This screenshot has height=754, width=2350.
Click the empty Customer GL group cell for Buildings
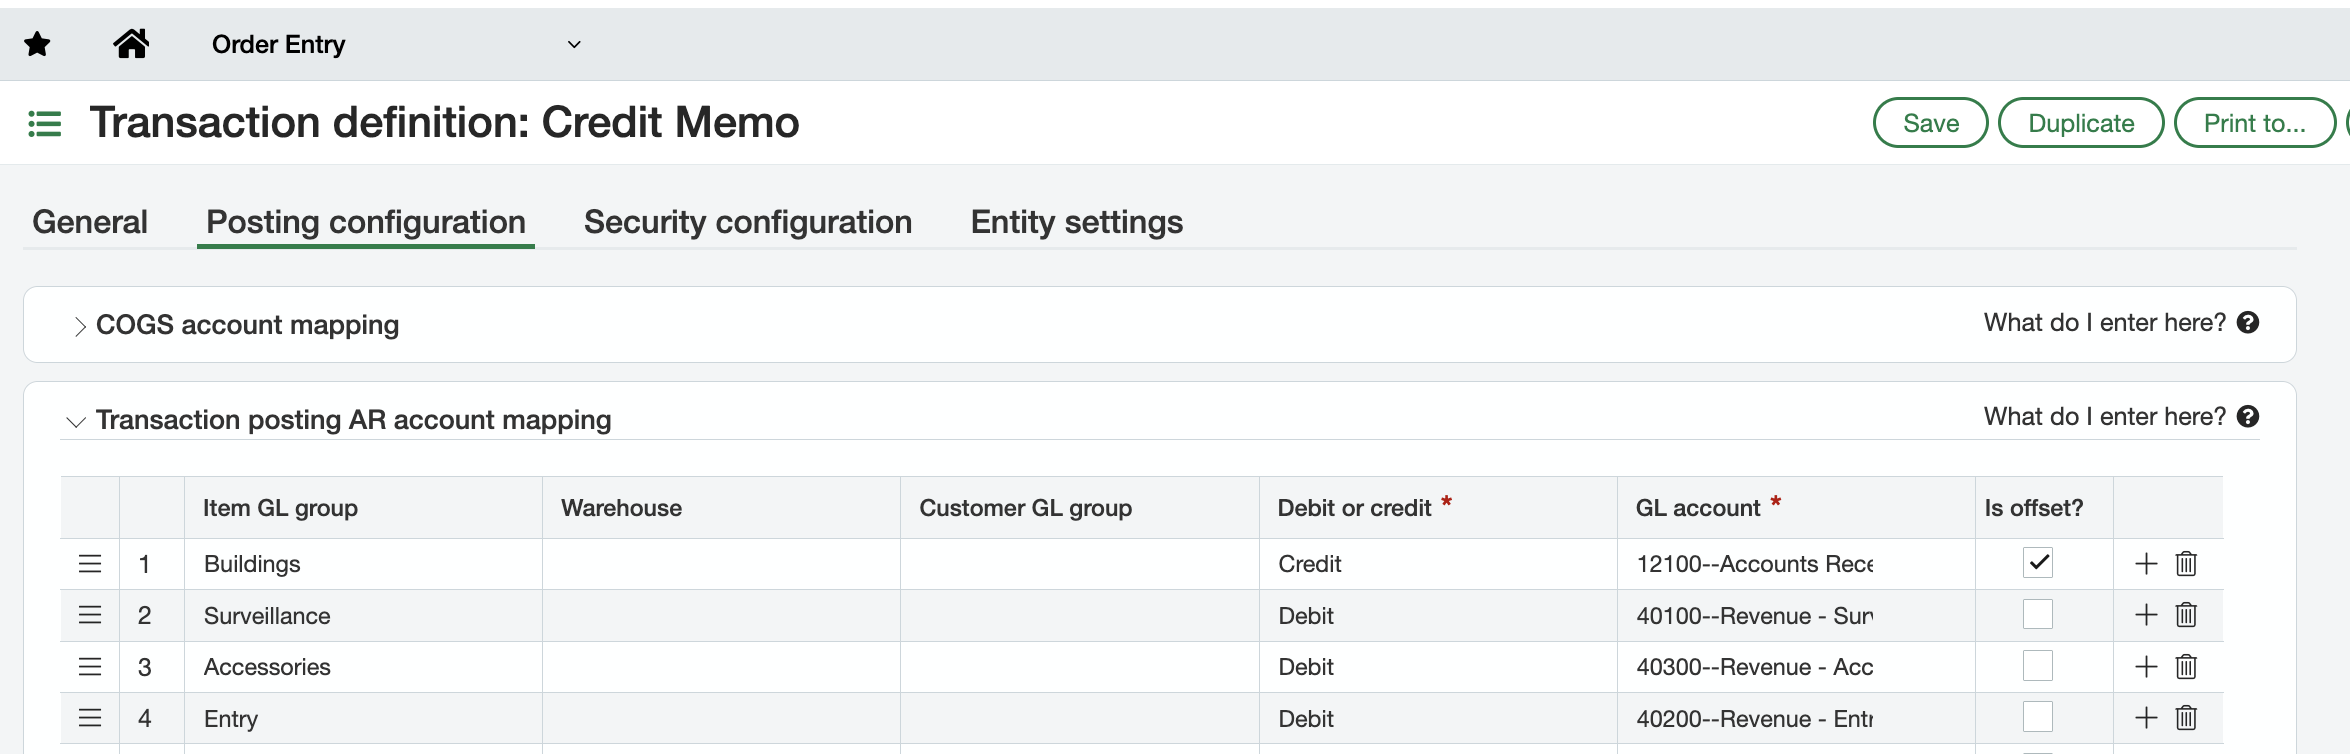1080,564
